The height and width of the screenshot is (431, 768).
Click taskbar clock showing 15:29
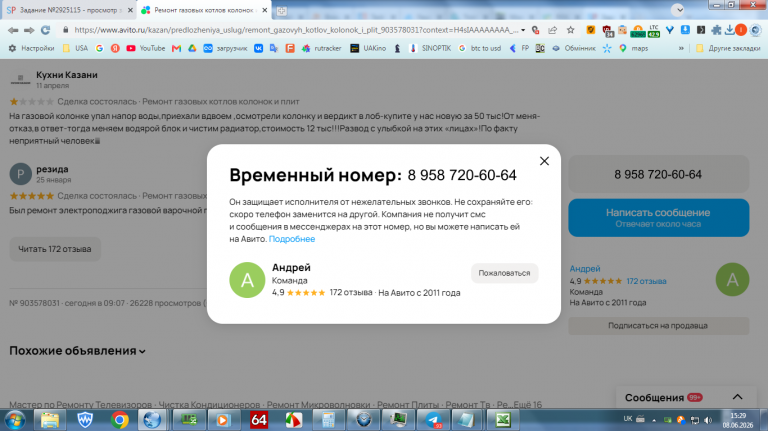point(738,420)
